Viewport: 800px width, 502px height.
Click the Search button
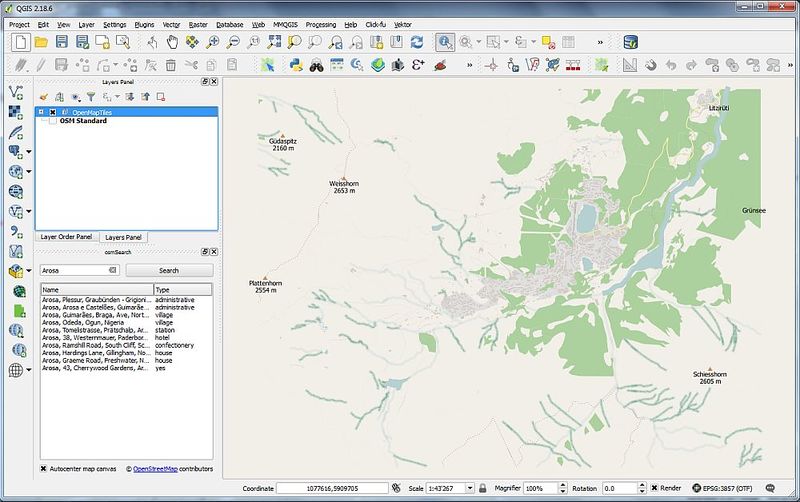click(169, 270)
